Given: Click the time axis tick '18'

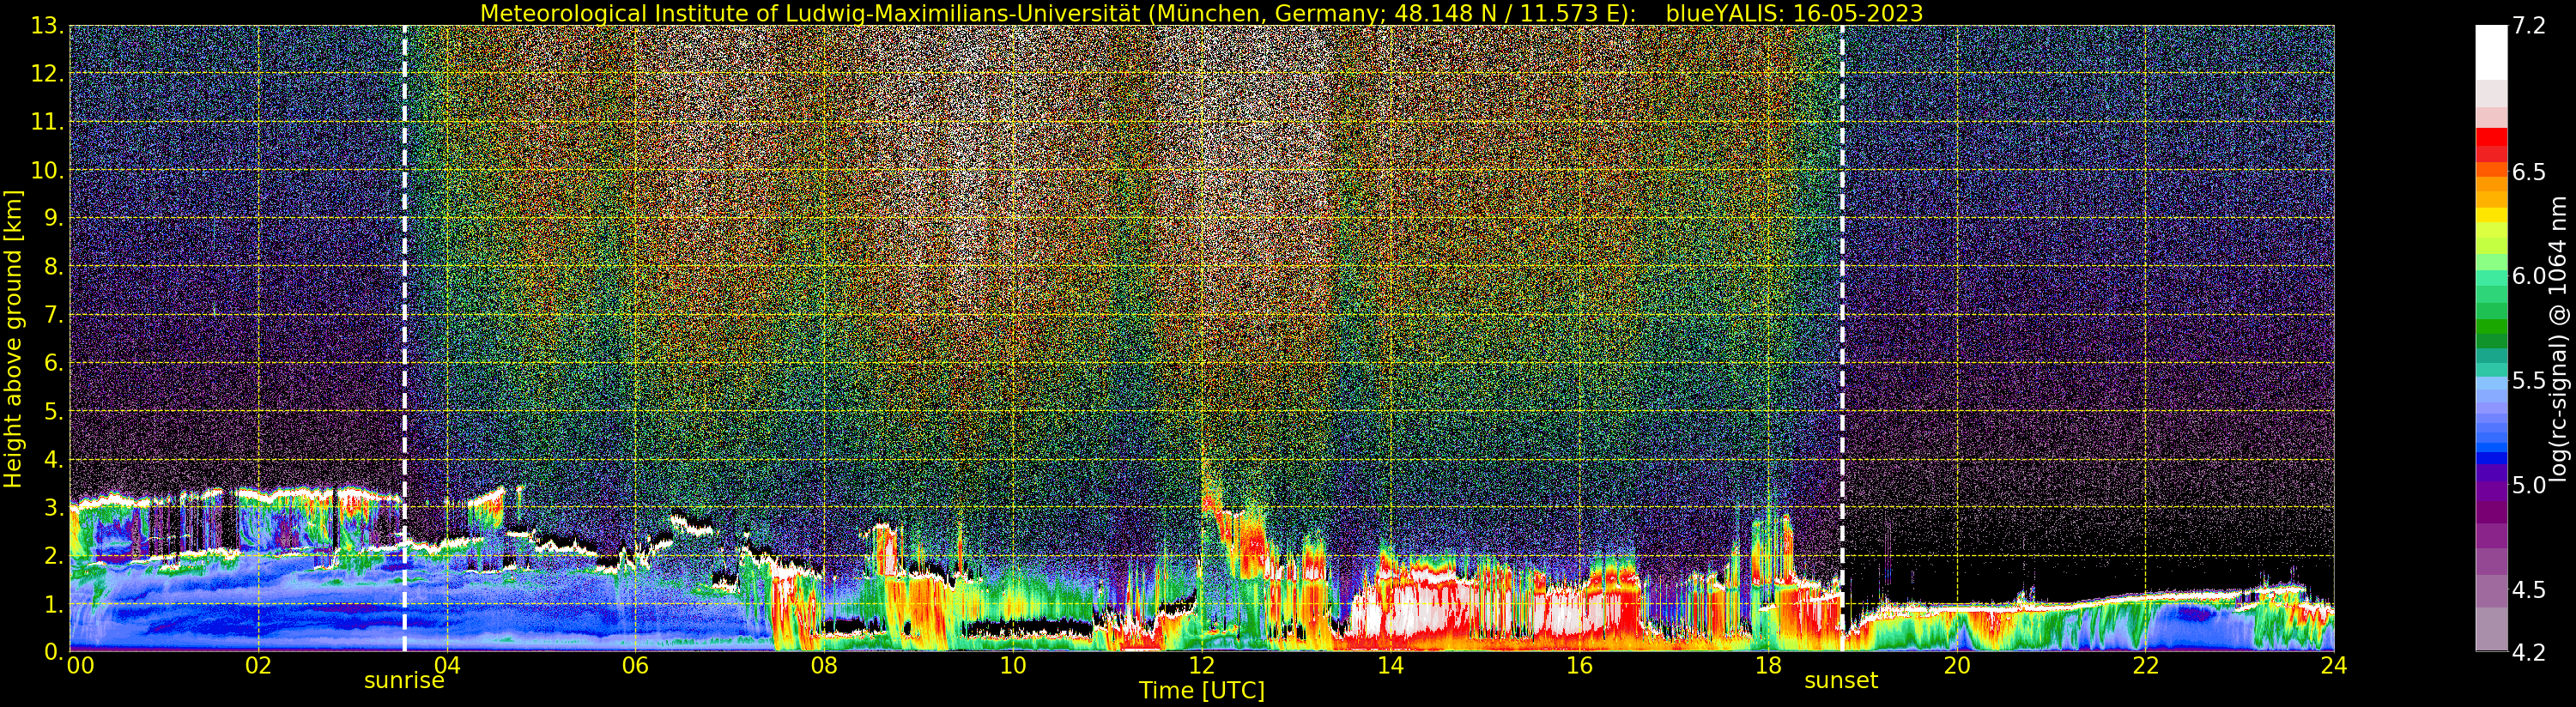Looking at the screenshot, I should click(1768, 666).
